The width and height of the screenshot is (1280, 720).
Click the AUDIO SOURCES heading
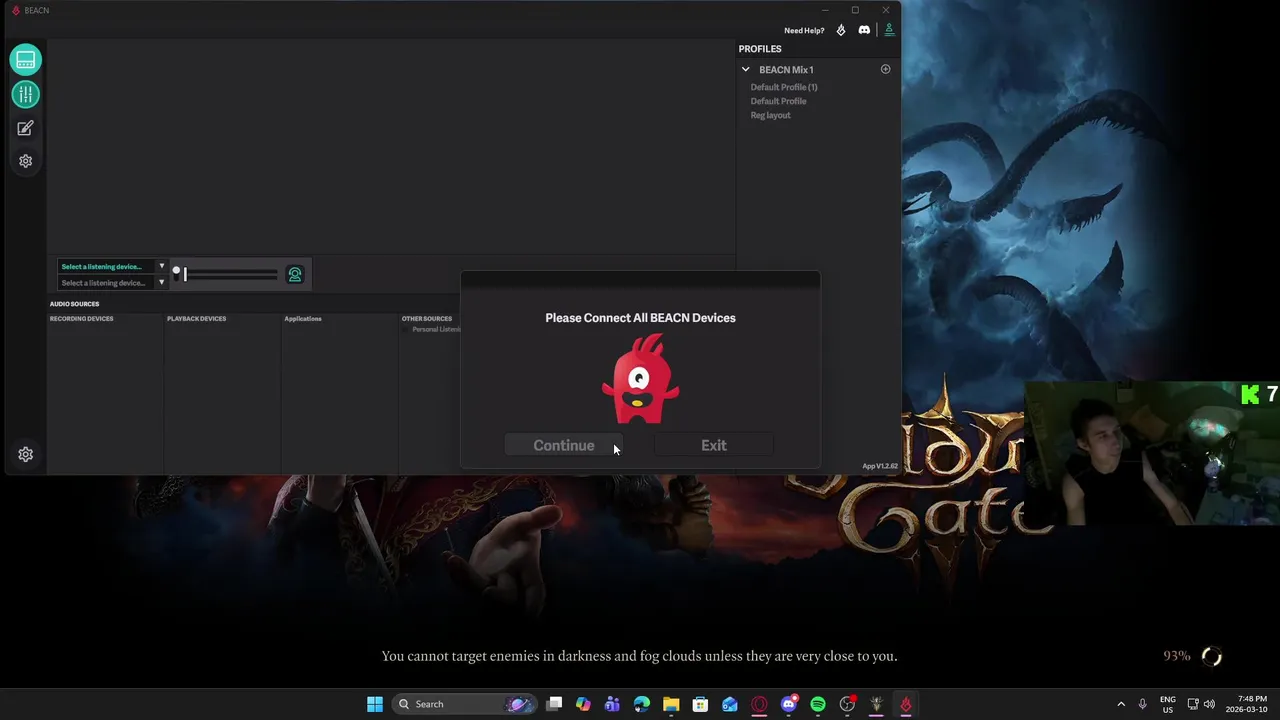[x=75, y=304]
